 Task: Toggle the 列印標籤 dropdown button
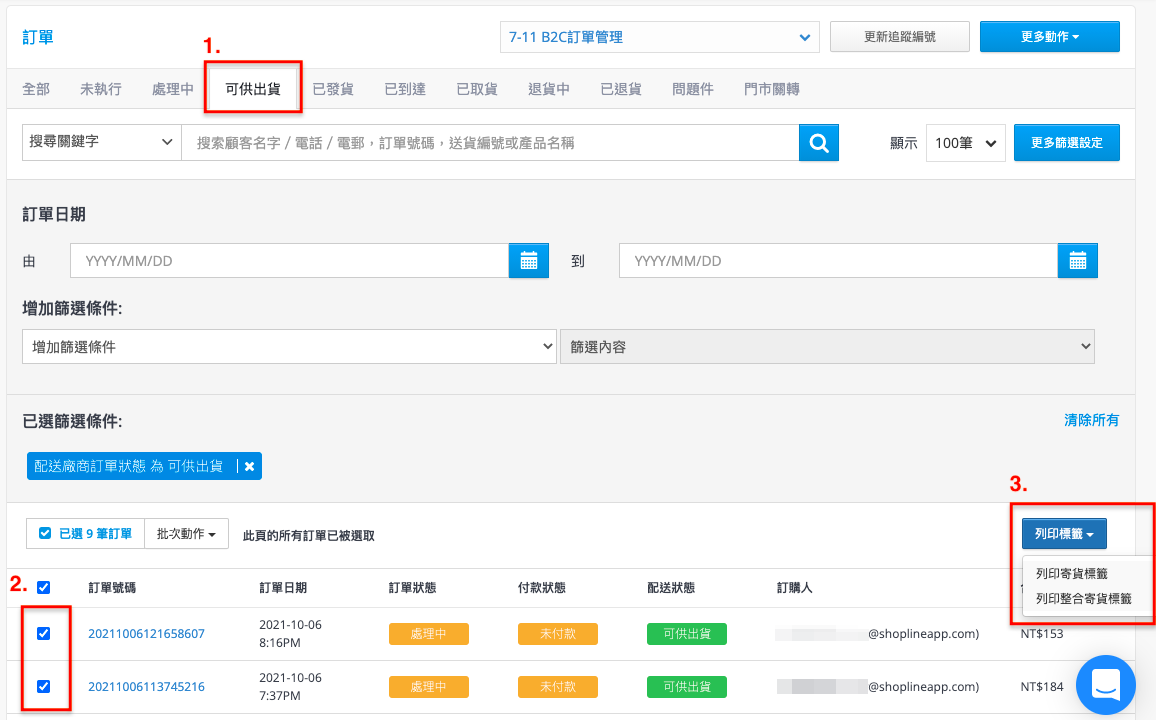click(1064, 534)
